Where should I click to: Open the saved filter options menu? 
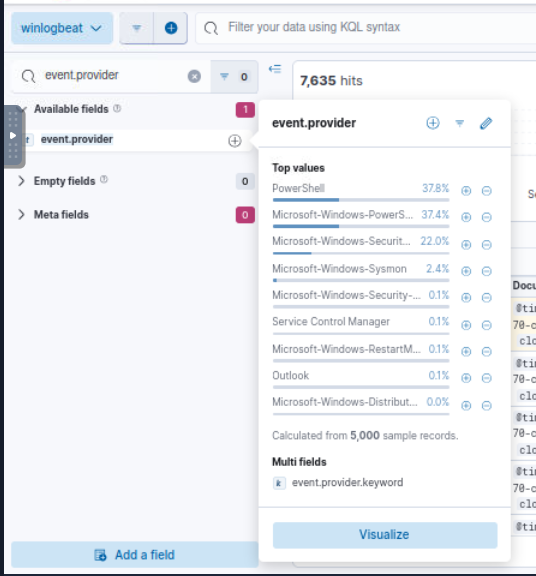(137, 28)
